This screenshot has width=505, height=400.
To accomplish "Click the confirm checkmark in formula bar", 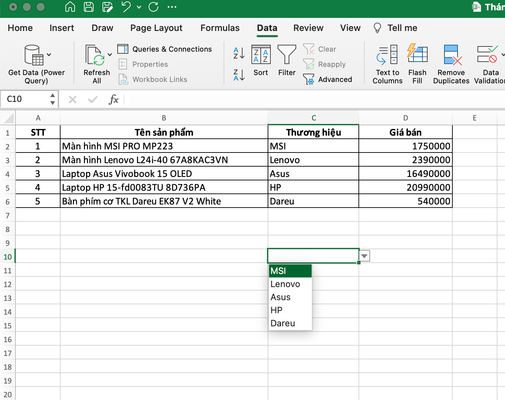I will pos(93,99).
